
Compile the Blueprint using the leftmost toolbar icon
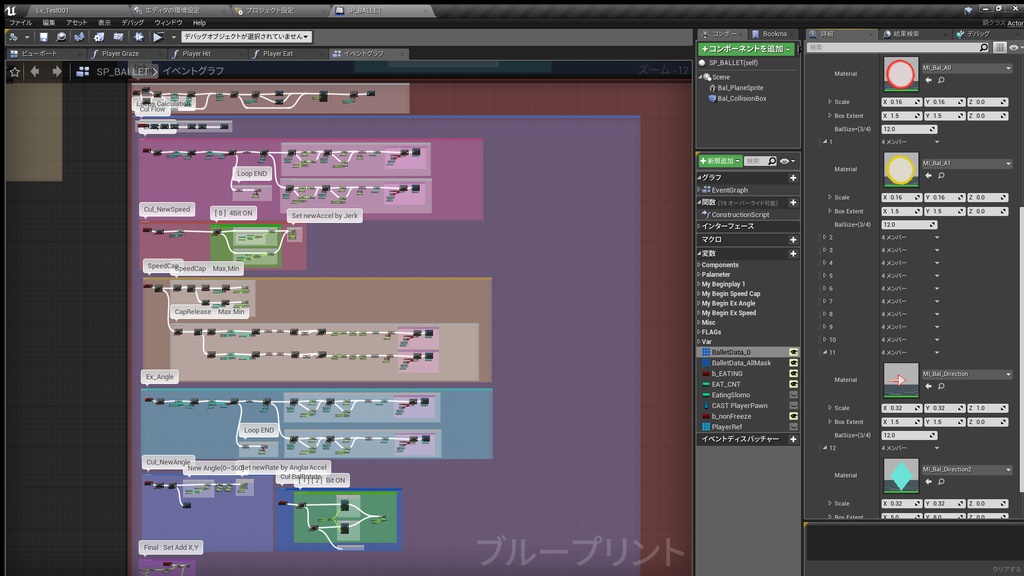(x=13, y=36)
